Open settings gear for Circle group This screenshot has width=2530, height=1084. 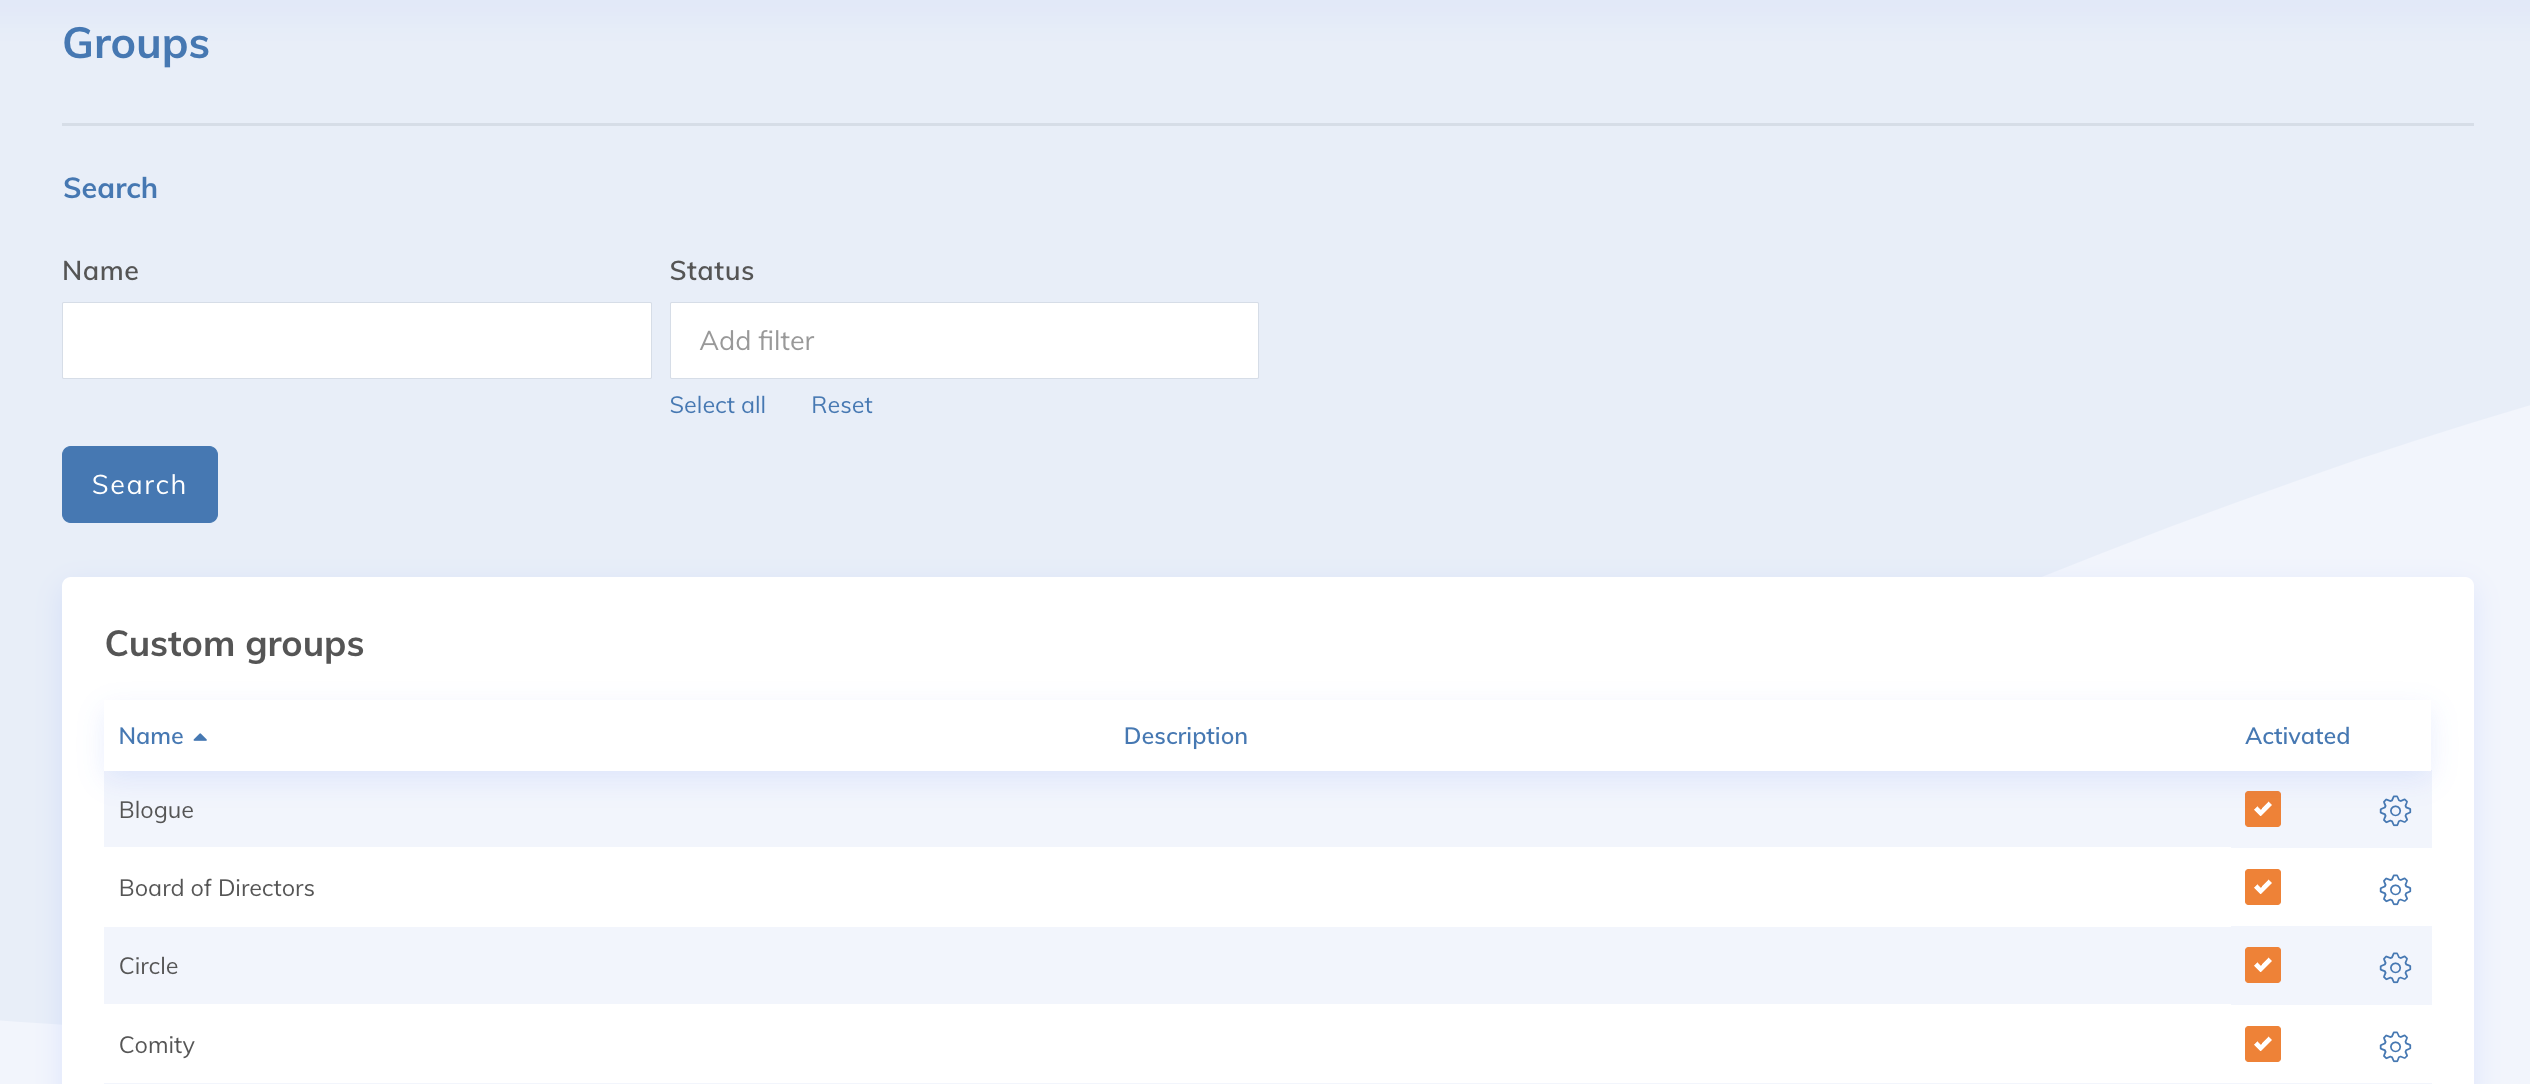[x=2394, y=966]
